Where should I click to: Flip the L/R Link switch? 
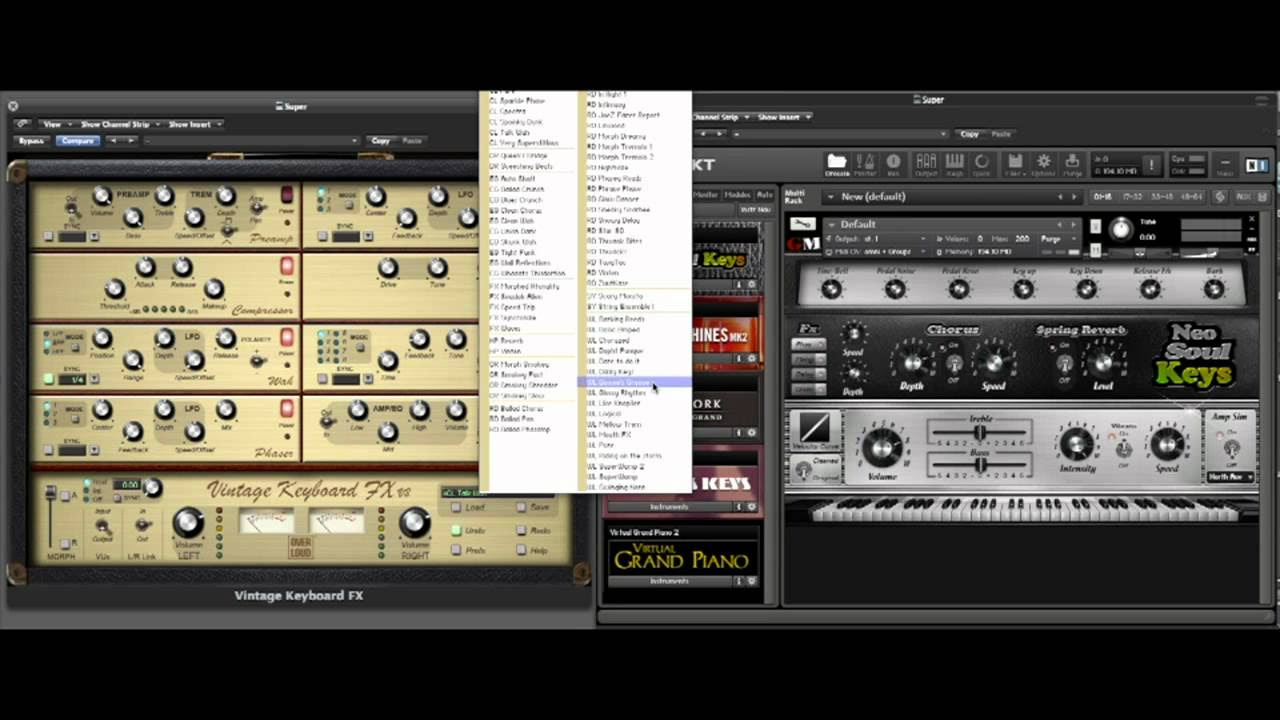coord(142,524)
